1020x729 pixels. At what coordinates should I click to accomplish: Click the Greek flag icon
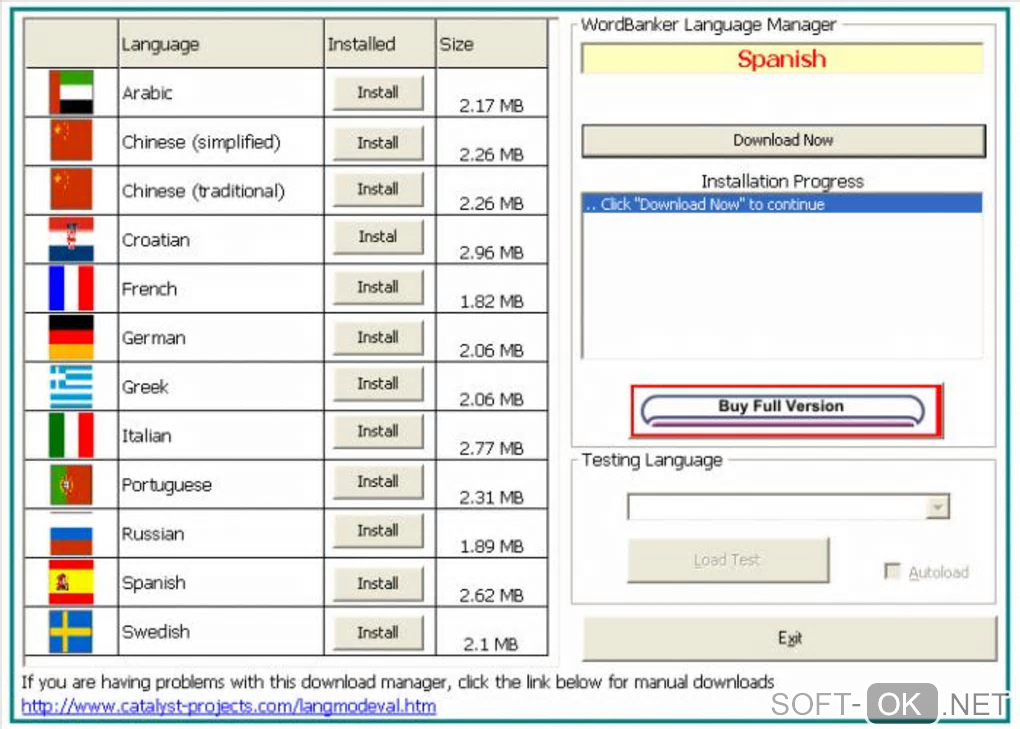tap(71, 386)
